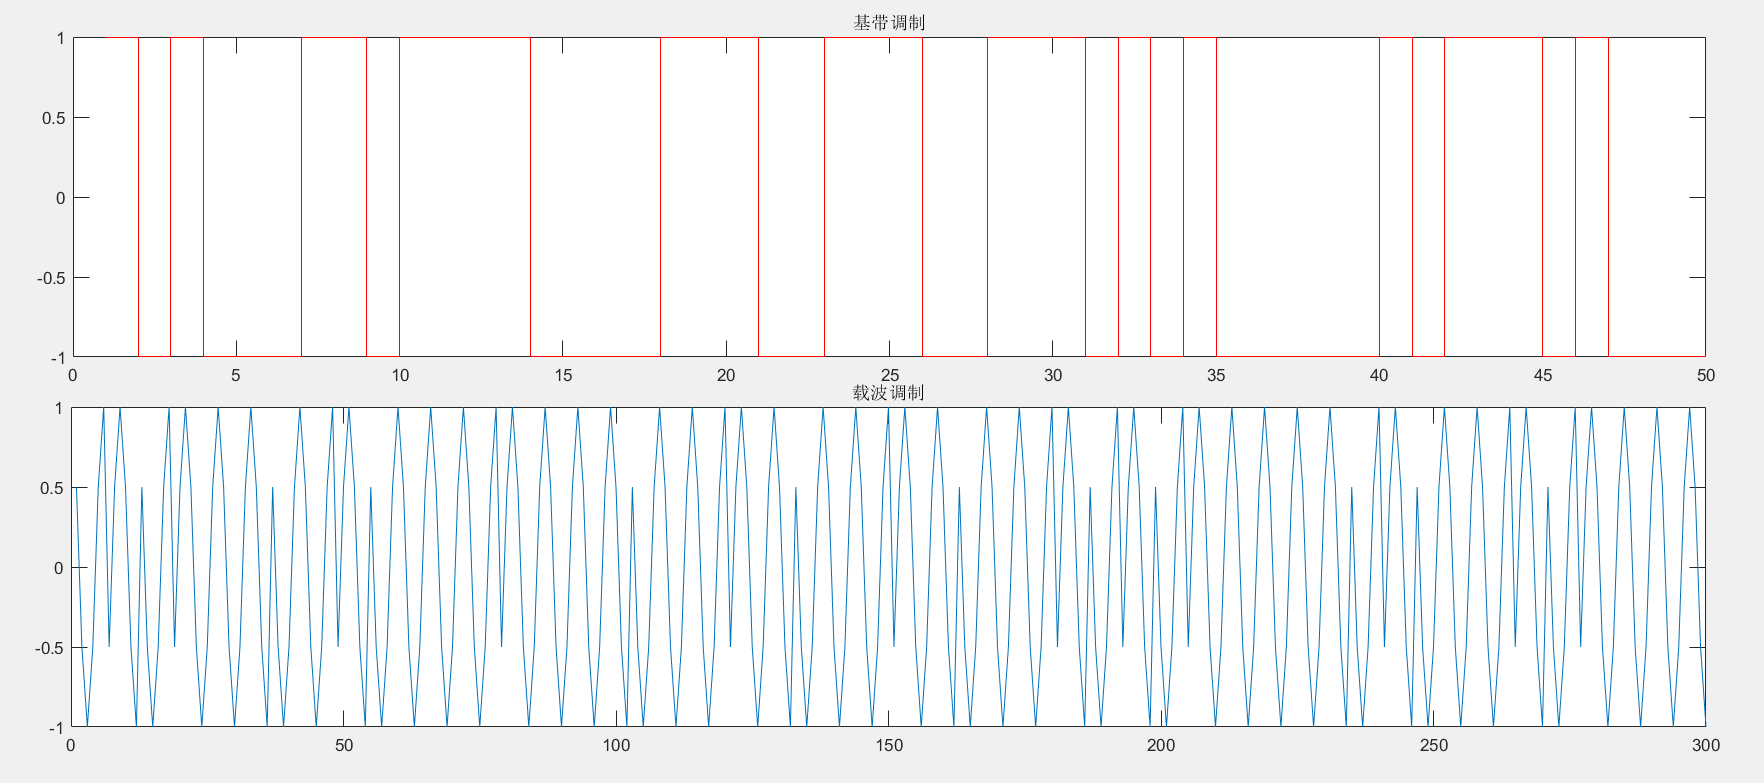The image size is (1764, 783).
Task: Select x-axis tick label 10
Action: tap(400, 375)
